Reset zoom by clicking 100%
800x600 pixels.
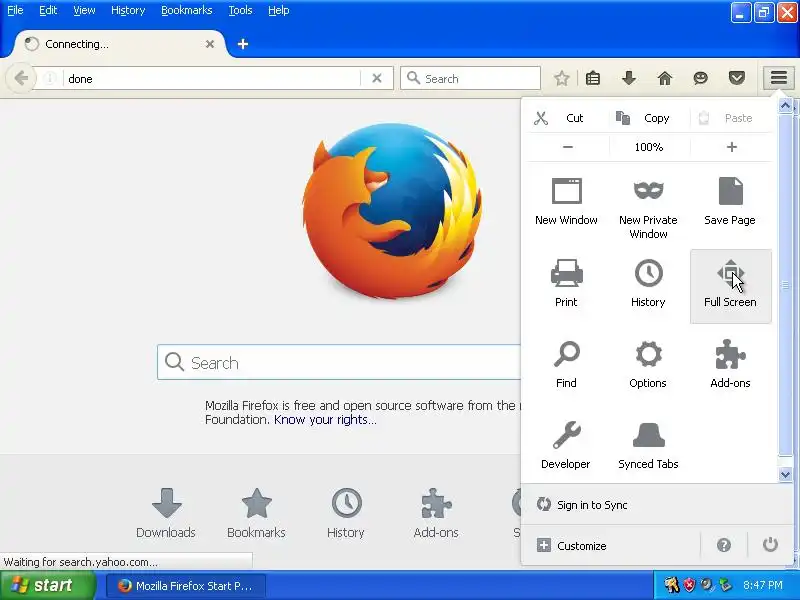coord(649,147)
